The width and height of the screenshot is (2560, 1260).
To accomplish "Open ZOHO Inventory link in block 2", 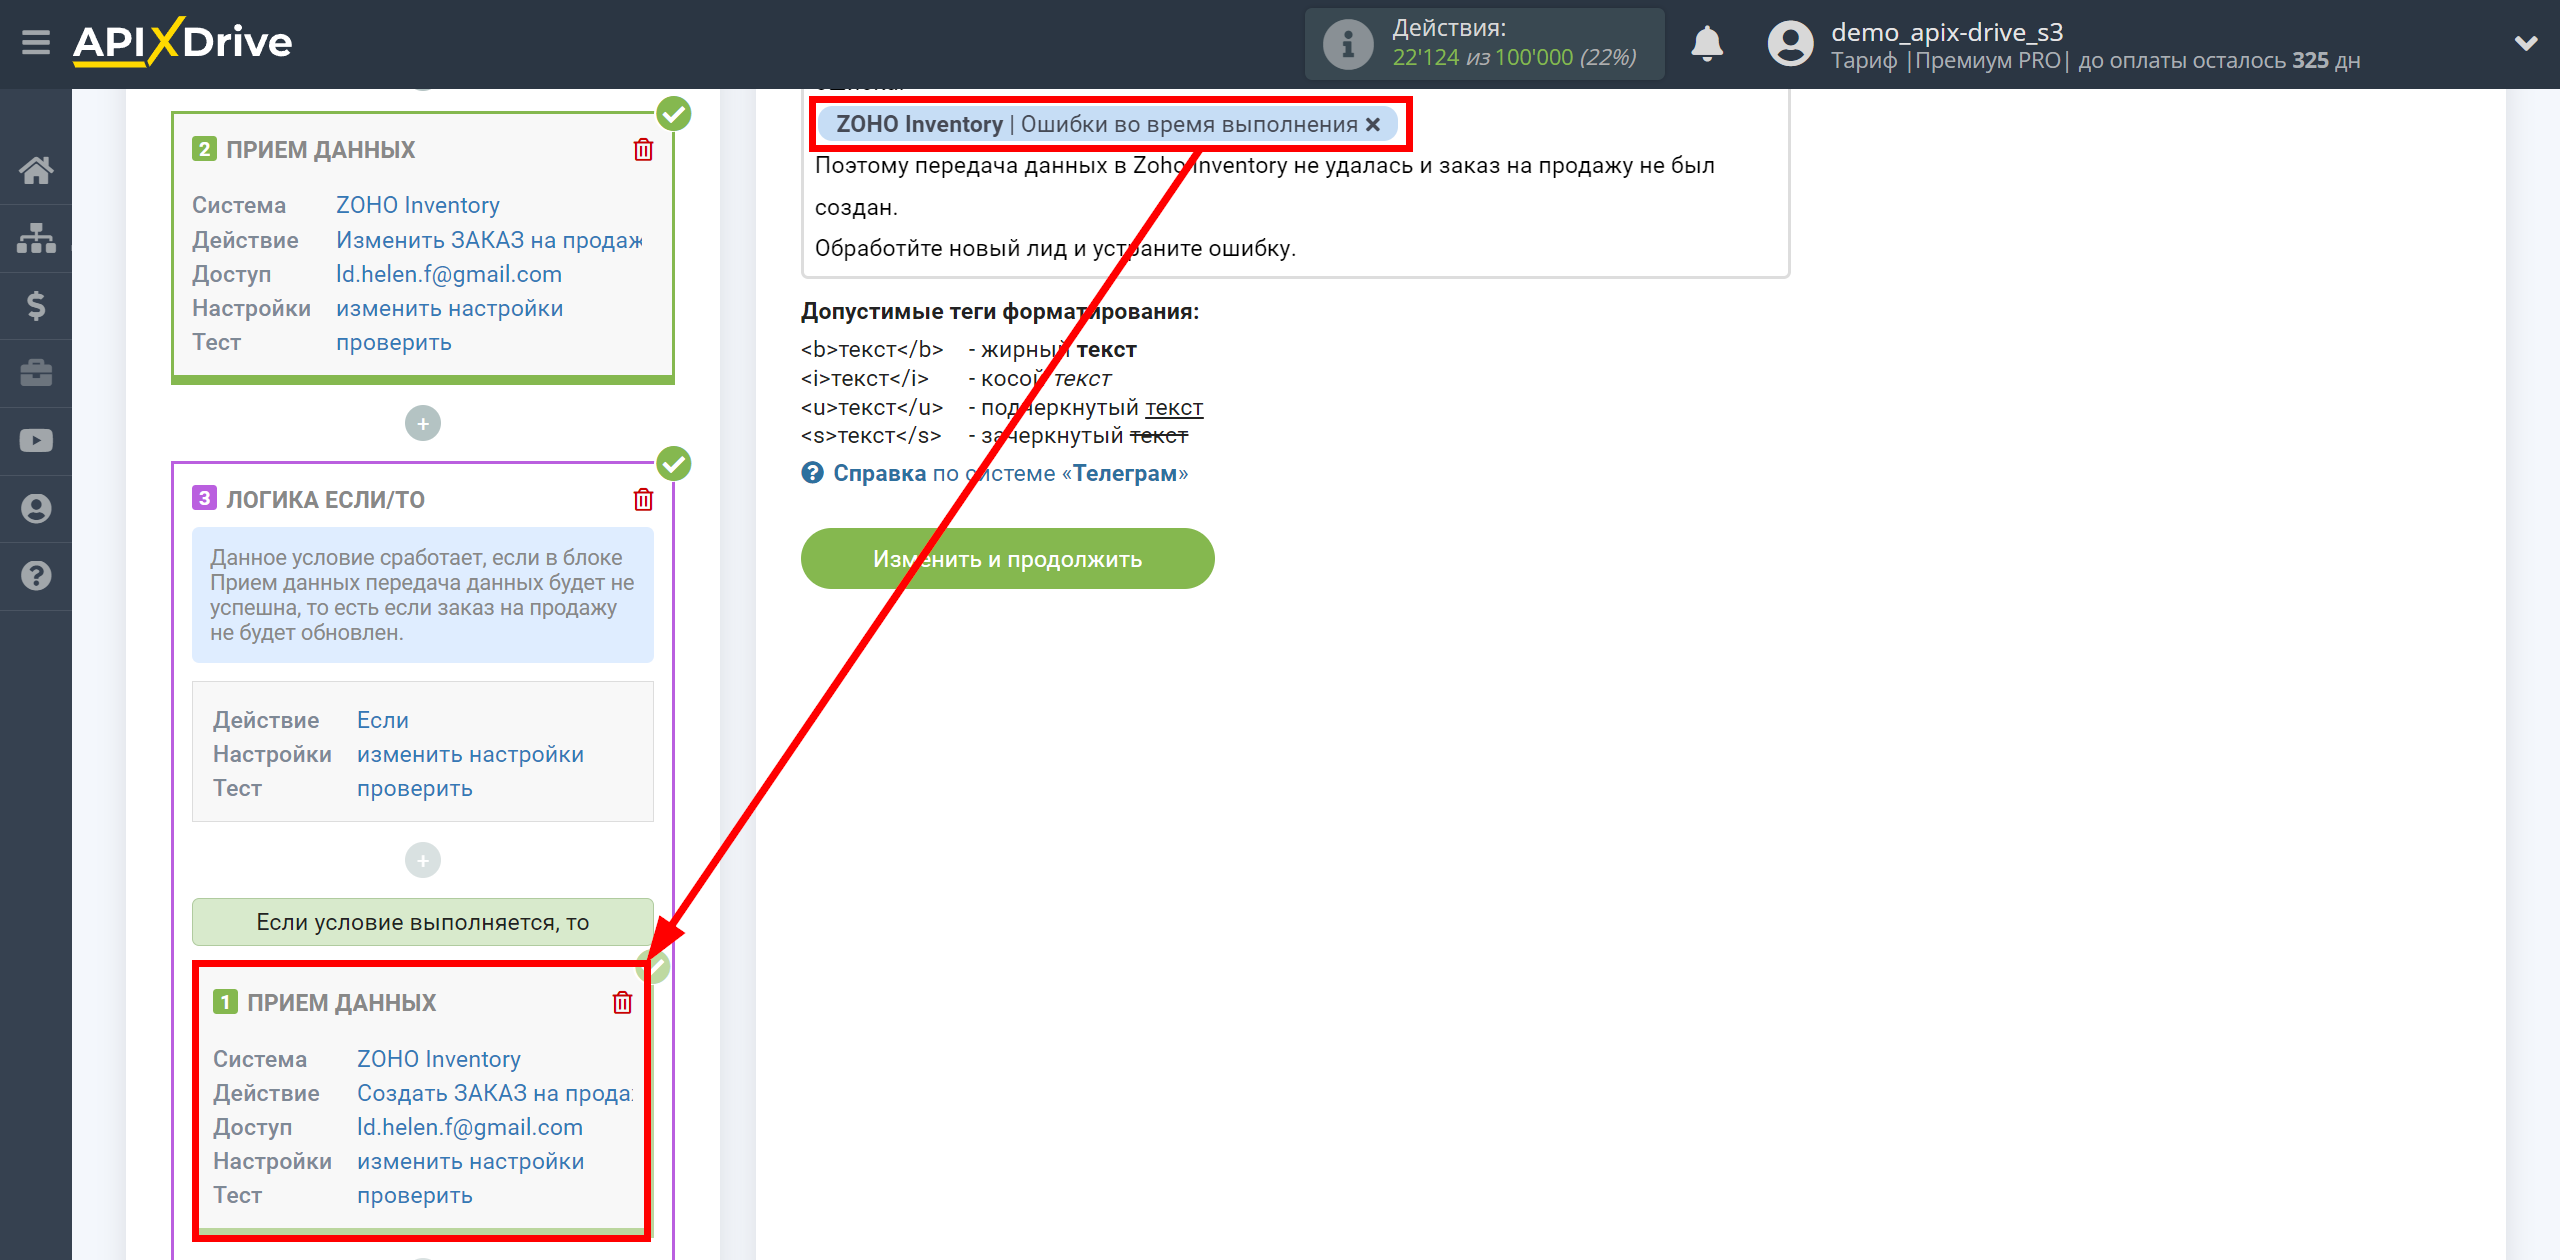I will [x=418, y=205].
